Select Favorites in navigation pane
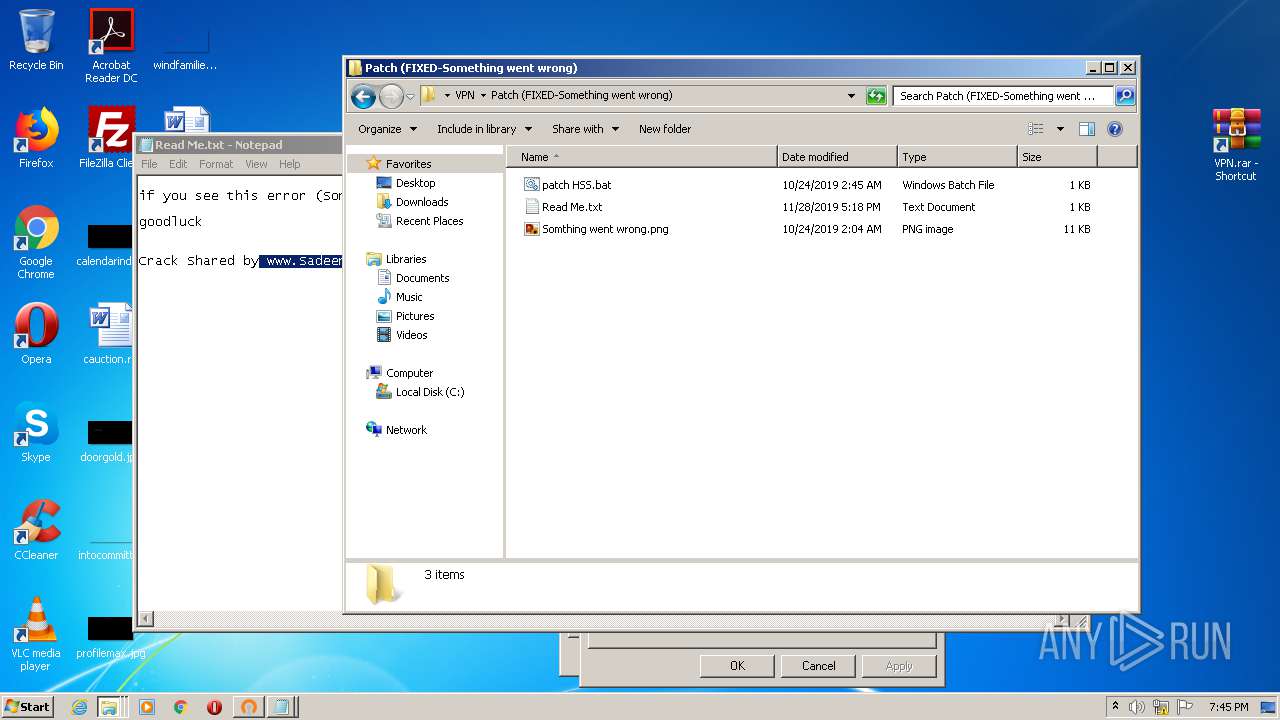This screenshot has width=1280, height=720. coord(408,164)
